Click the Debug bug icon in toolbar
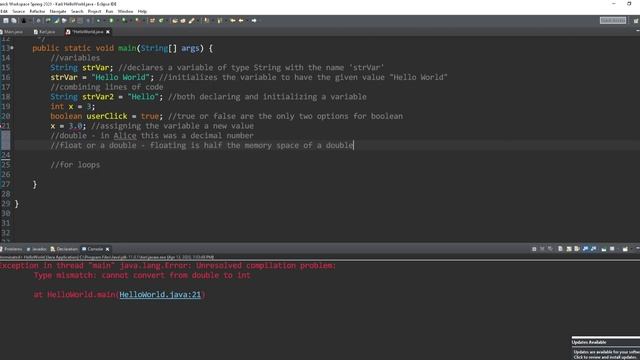 (98, 20)
